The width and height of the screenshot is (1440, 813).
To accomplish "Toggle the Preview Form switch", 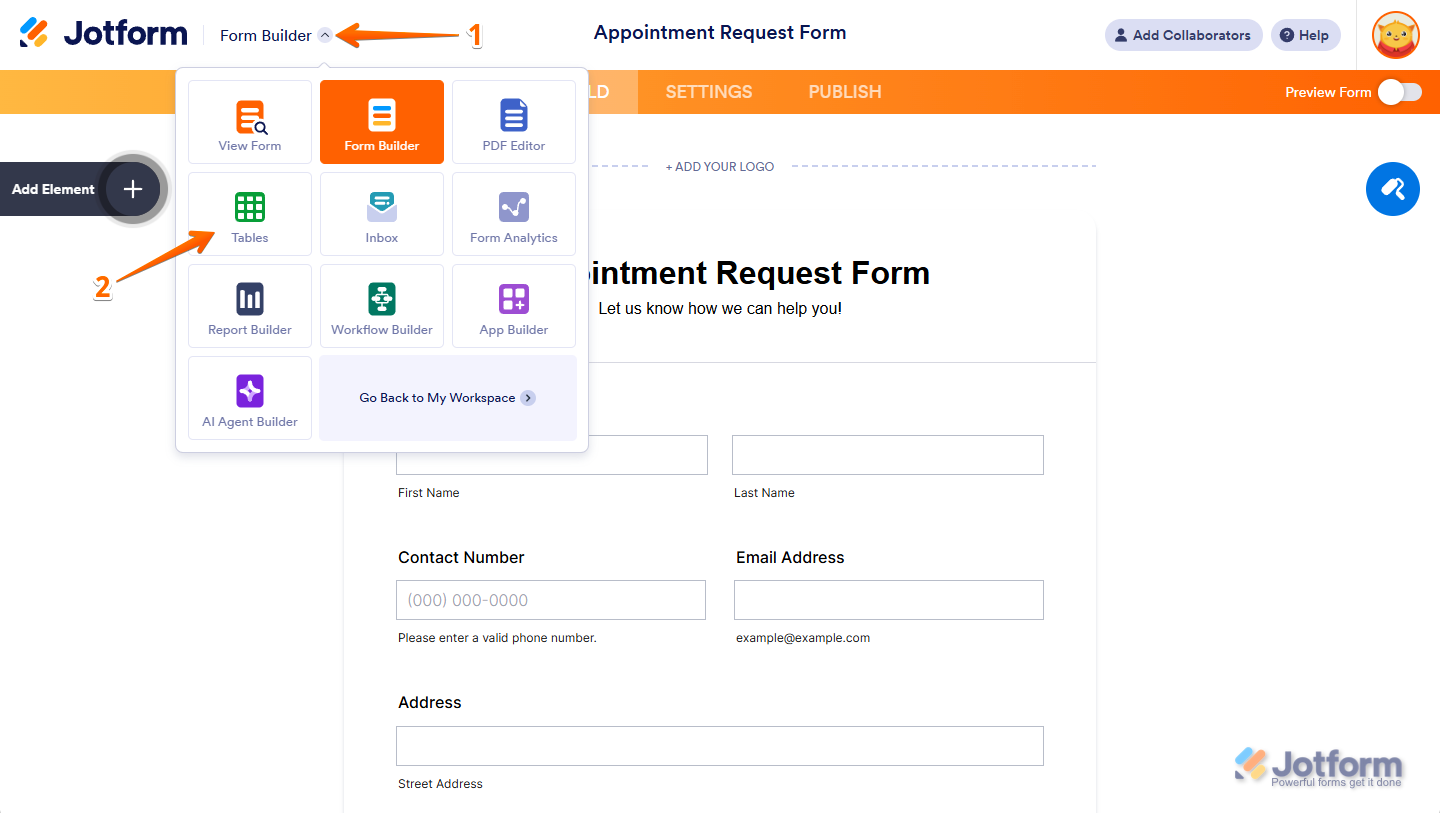I will point(1399,92).
